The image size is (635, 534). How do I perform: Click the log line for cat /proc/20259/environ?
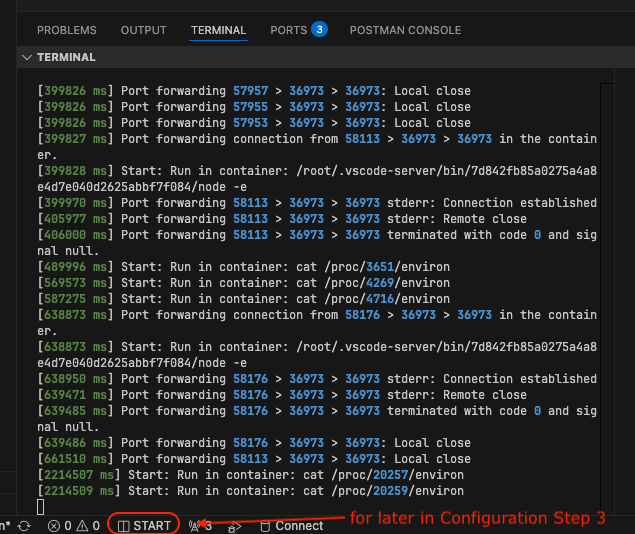click(251, 491)
